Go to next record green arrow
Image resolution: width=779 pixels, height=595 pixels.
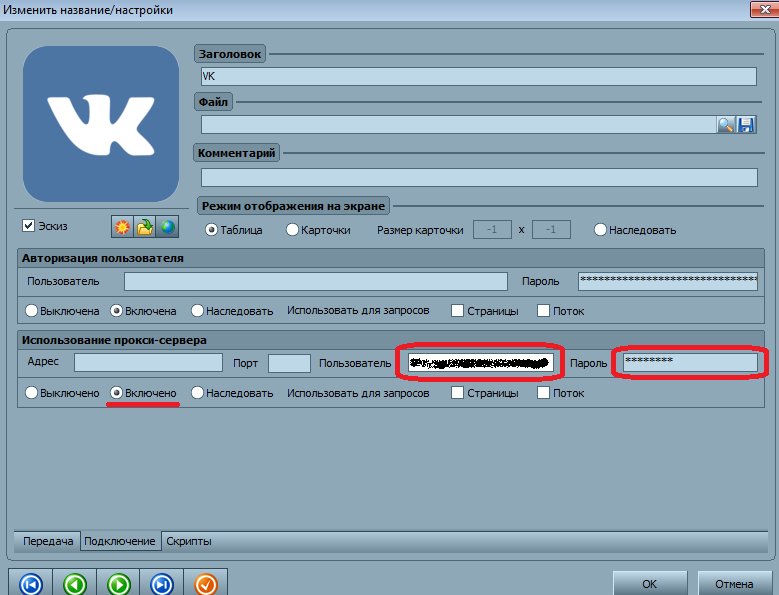pyautogui.click(x=119, y=584)
